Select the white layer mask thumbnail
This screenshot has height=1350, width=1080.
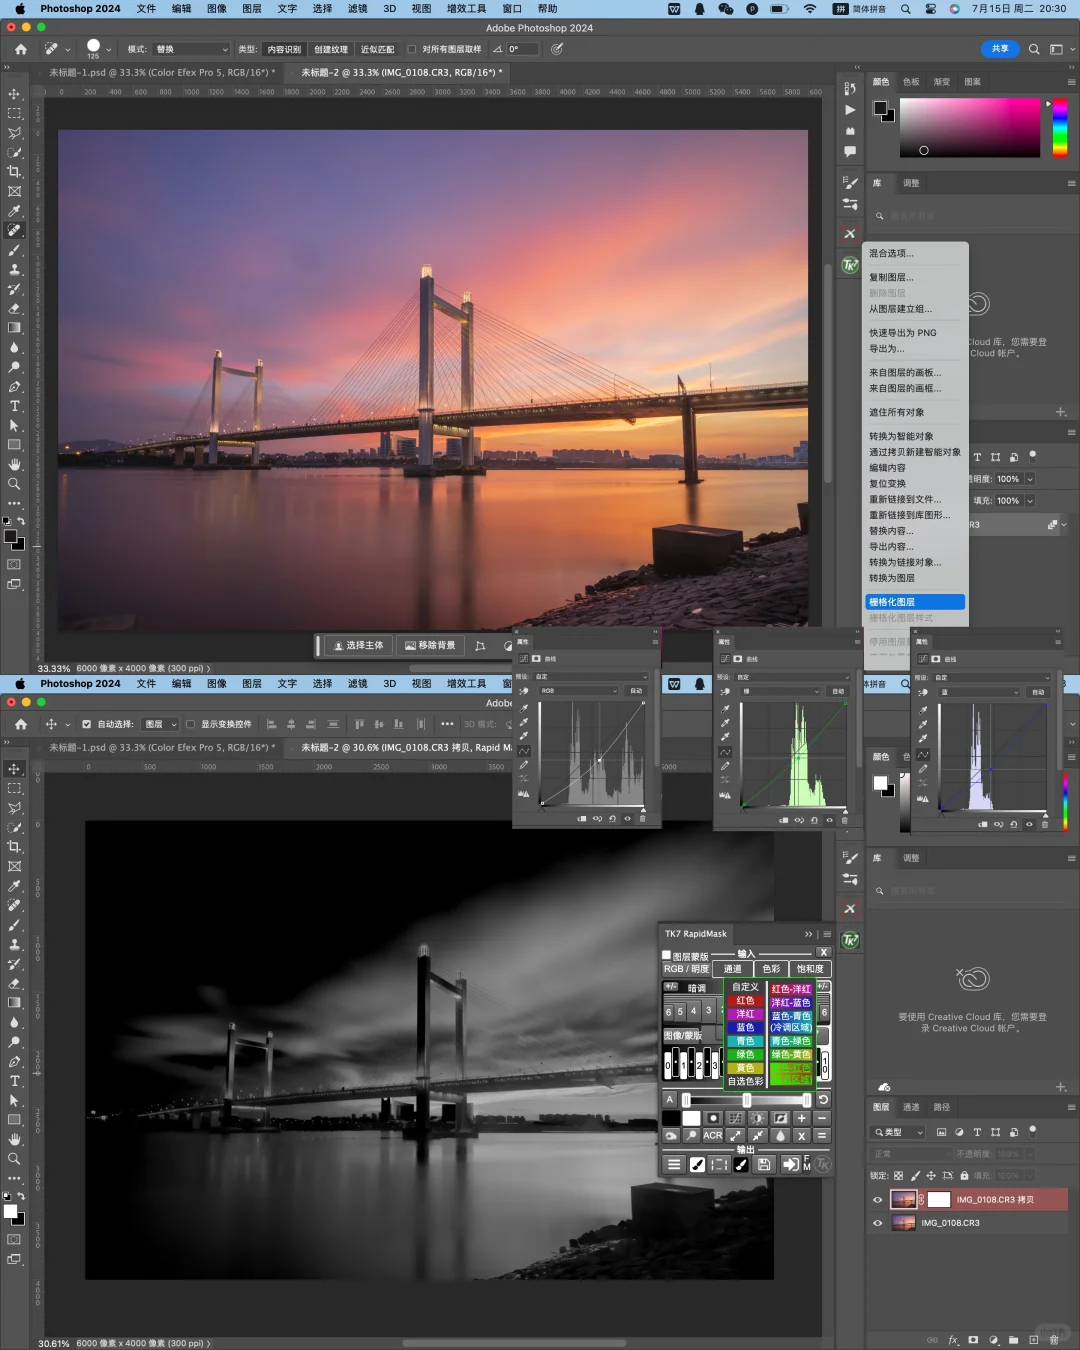[939, 1200]
